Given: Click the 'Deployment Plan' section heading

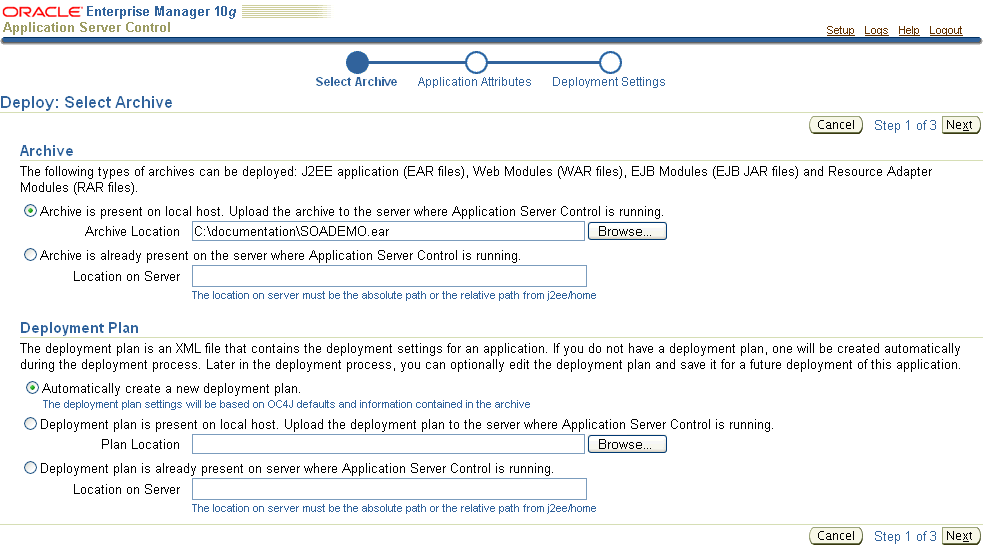Looking at the screenshot, I should [79, 328].
